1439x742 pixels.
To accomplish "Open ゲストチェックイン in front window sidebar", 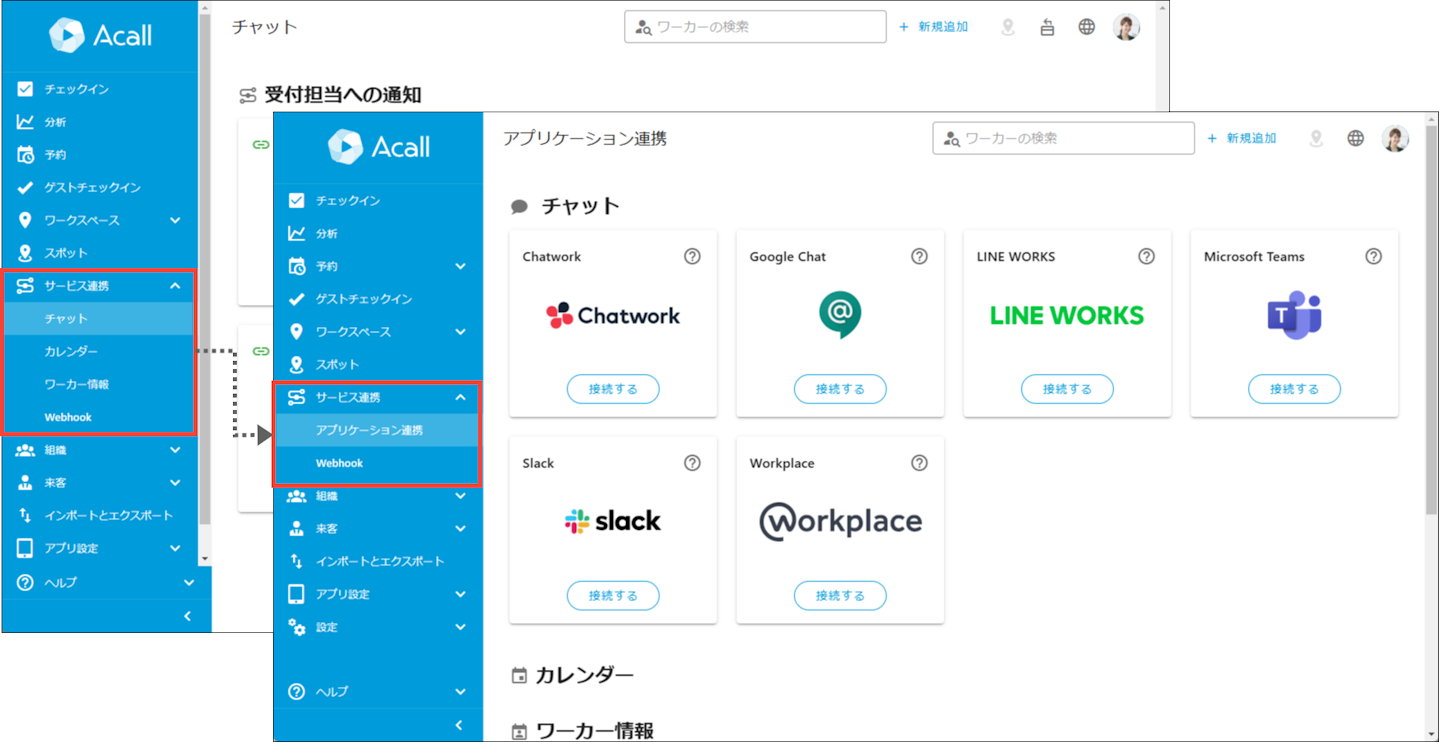I will coord(377,299).
